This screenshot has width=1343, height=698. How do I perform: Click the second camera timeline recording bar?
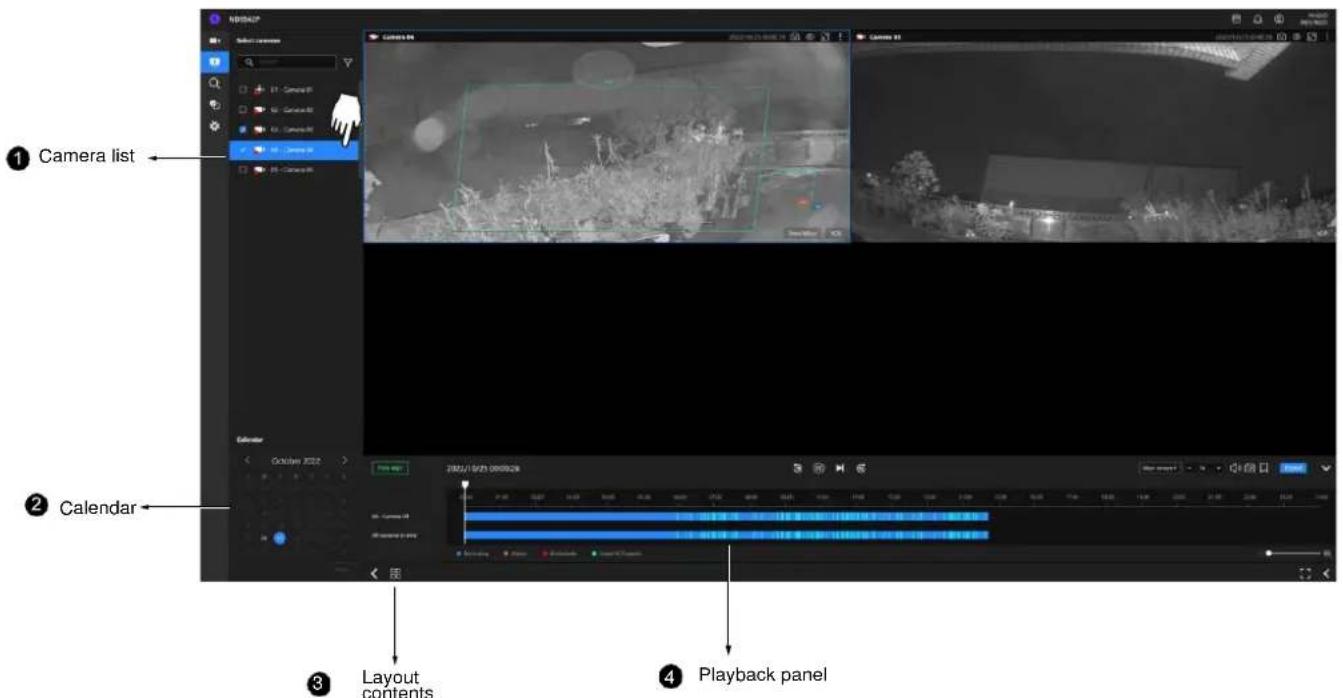[x=726, y=535]
